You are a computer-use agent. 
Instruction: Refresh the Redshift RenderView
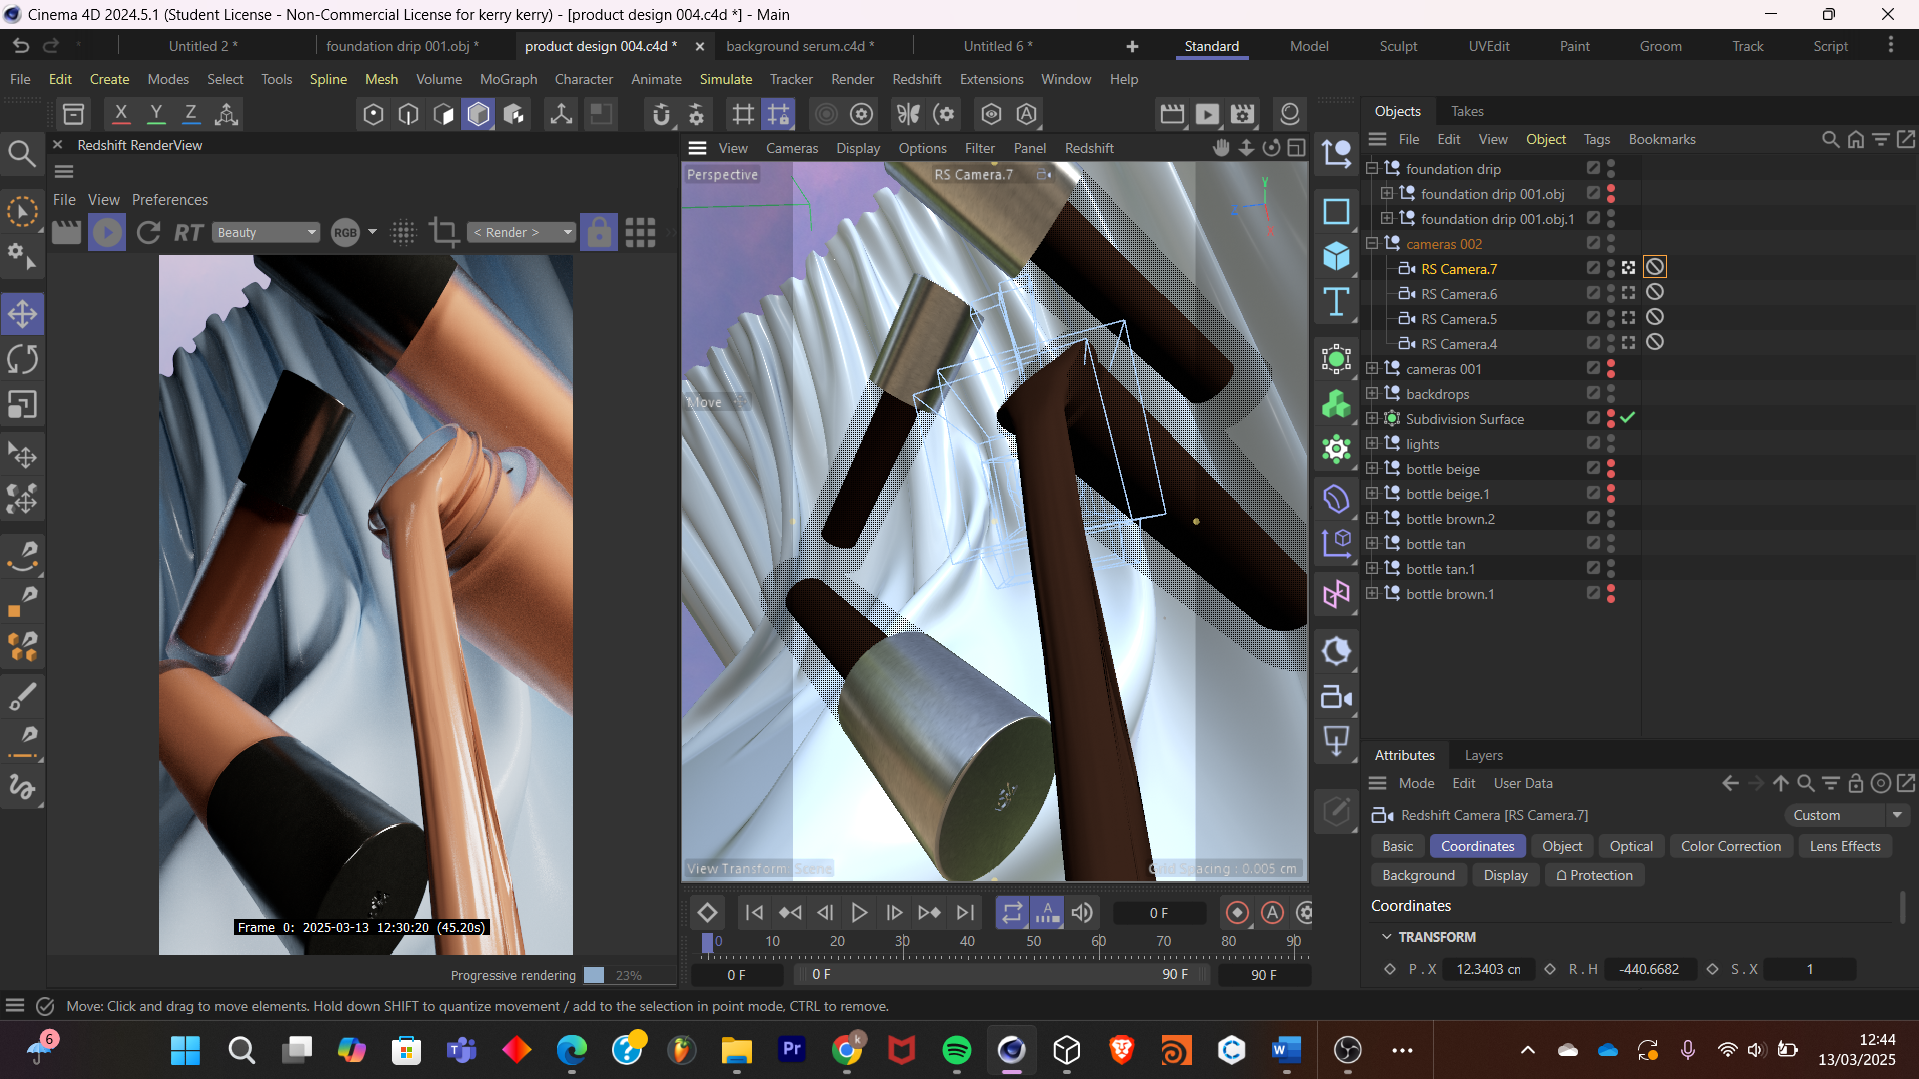148,232
